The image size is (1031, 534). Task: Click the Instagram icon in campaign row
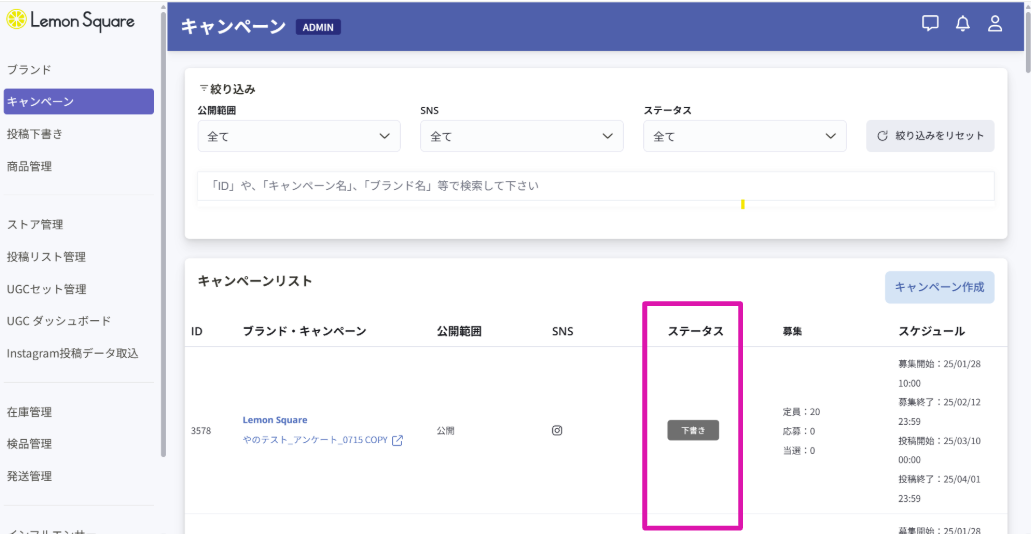point(557,430)
